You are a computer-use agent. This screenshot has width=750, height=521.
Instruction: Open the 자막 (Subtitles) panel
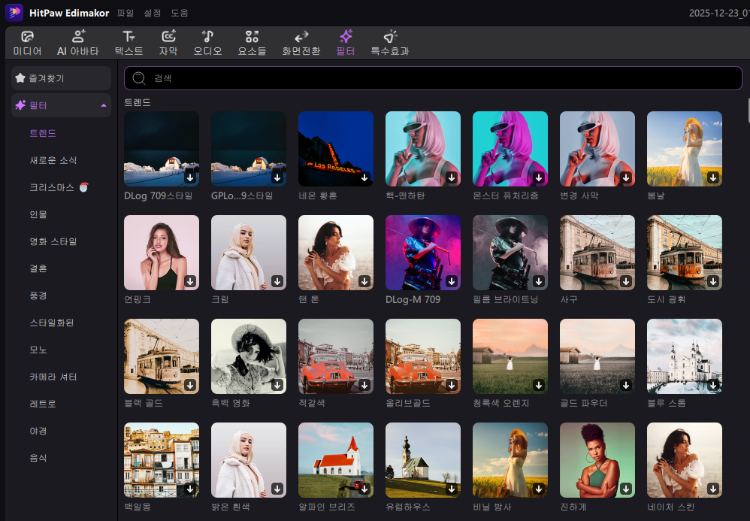pyautogui.click(x=168, y=42)
